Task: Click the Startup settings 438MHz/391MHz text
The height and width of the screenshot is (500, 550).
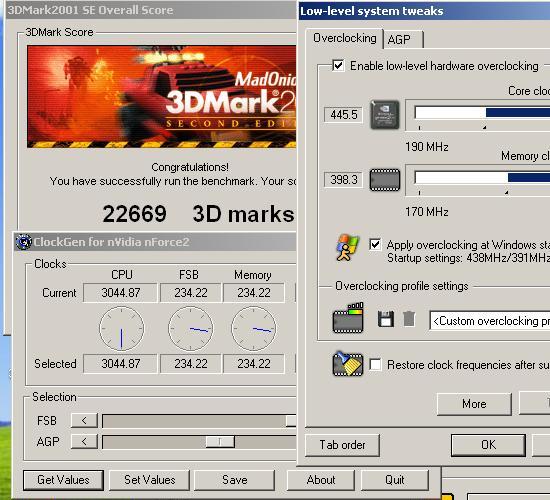Action: coord(468,258)
